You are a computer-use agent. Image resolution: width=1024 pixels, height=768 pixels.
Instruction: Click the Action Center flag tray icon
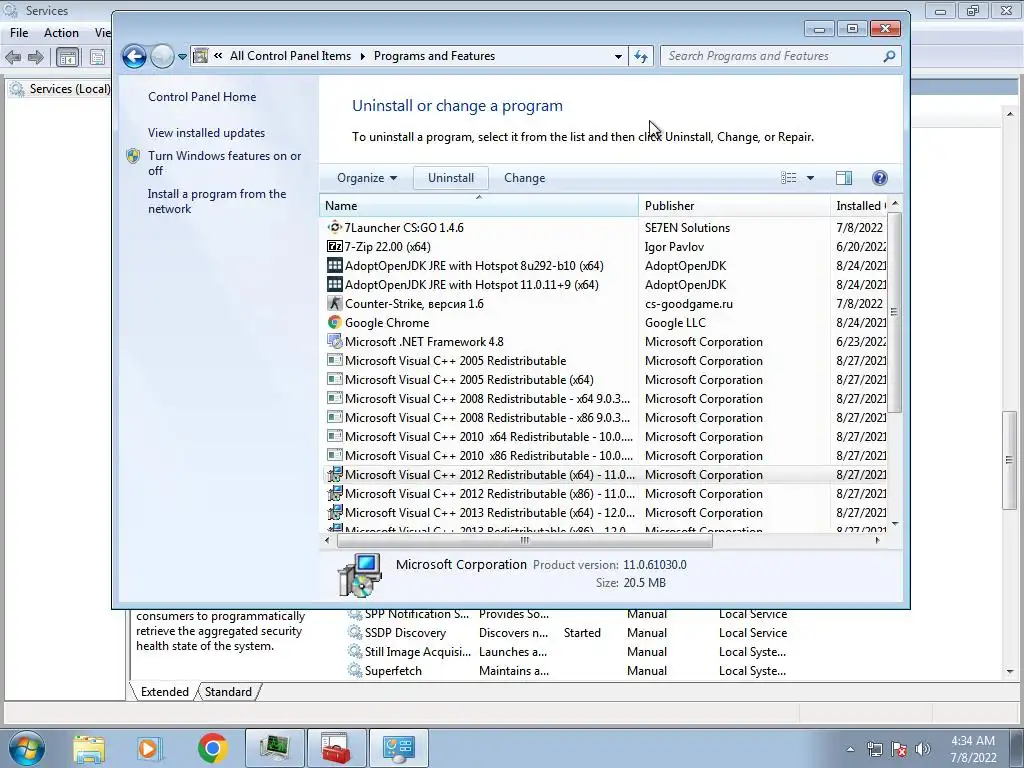[899, 749]
